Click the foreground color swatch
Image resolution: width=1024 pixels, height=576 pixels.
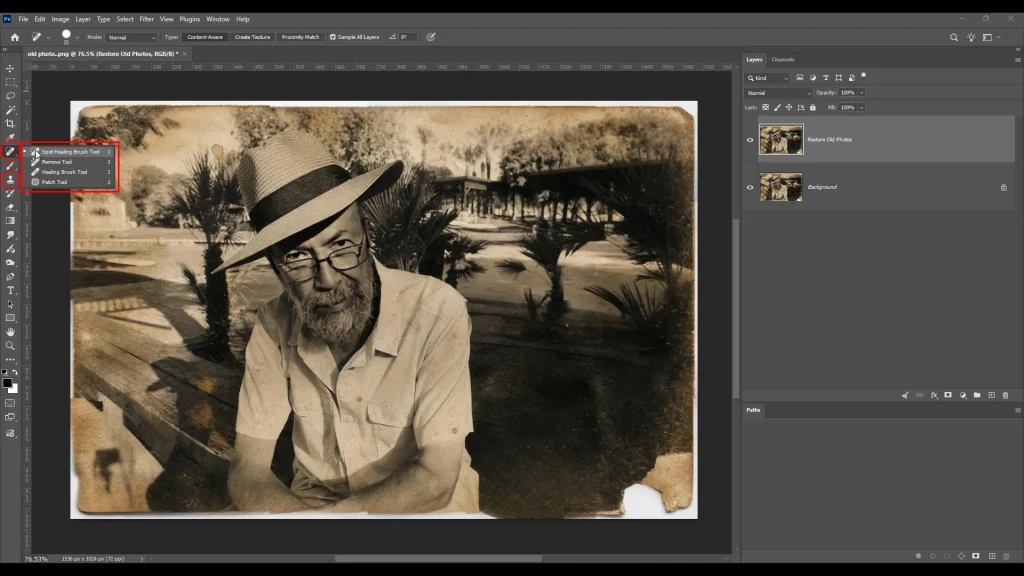(x=7, y=383)
